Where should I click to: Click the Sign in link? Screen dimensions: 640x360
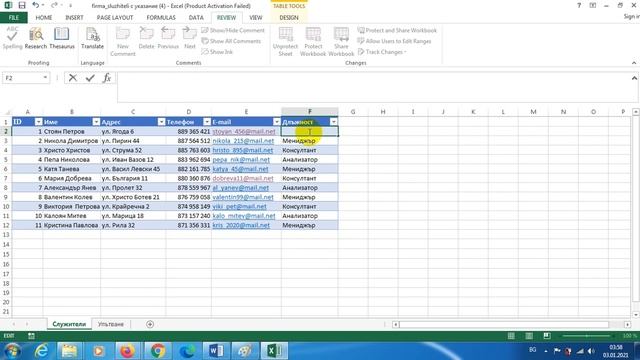point(631,16)
